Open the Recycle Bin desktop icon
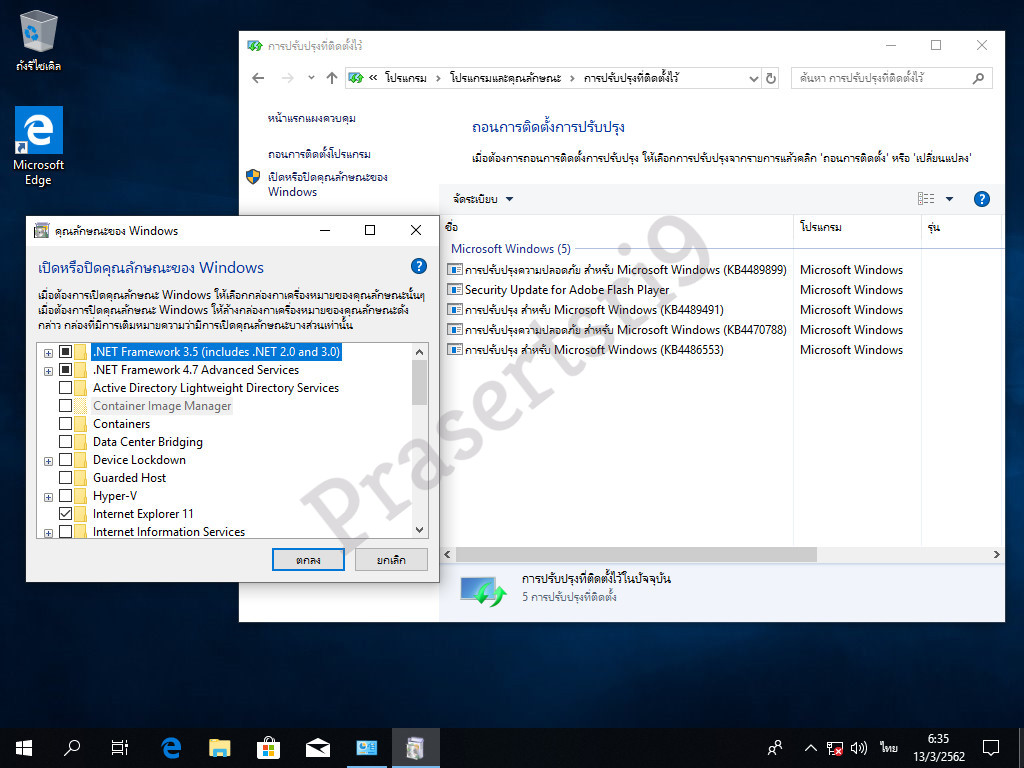This screenshot has height=768, width=1024. (39, 40)
